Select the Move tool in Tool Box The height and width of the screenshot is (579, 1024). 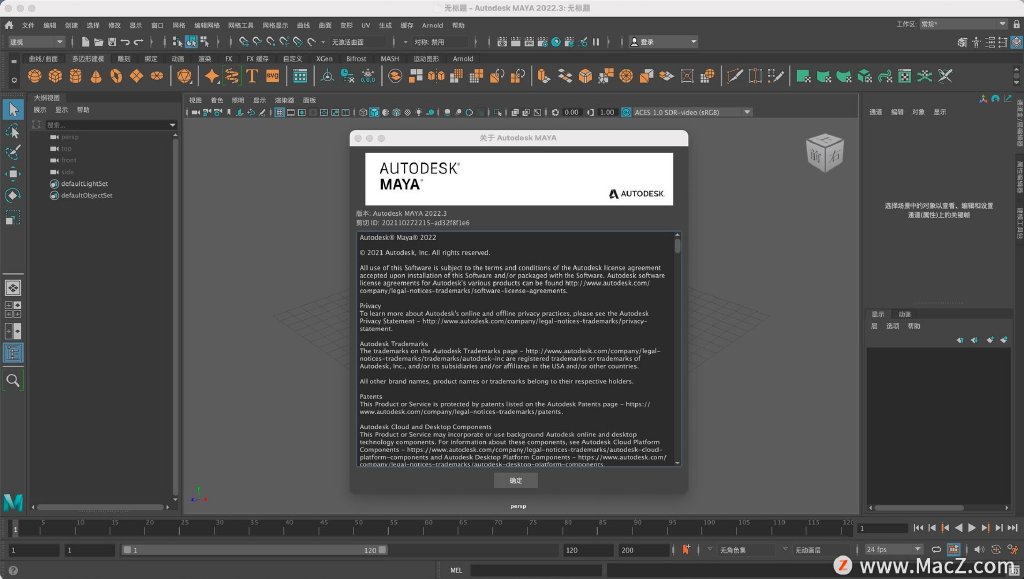[13, 174]
